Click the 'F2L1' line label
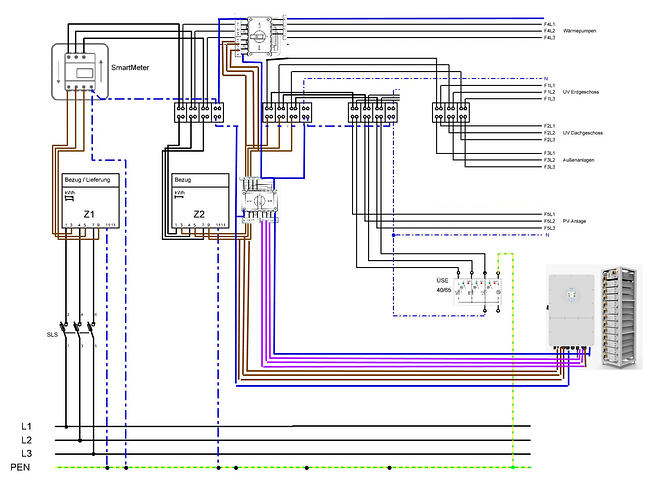This screenshot has height=499, width=668. [x=549, y=126]
